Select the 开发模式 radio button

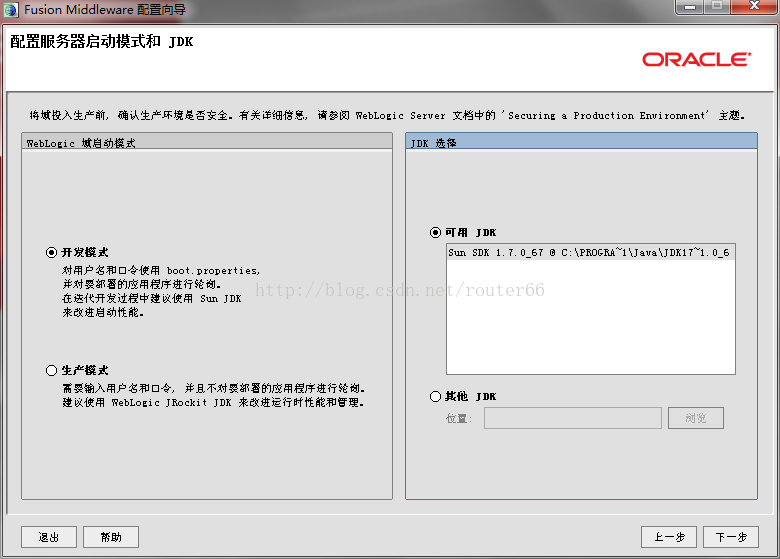[51, 253]
